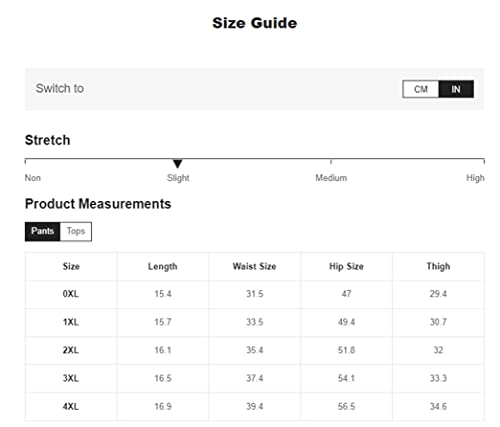Click the Size Guide heading
500x427 pixels.
[255, 23]
